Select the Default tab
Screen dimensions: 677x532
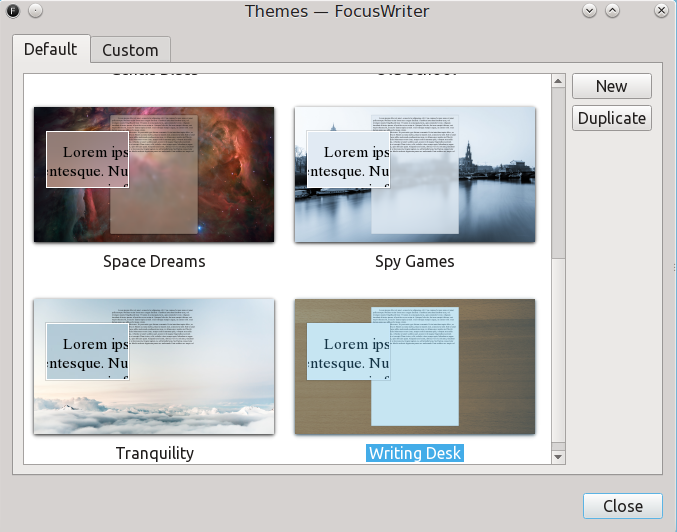click(51, 49)
